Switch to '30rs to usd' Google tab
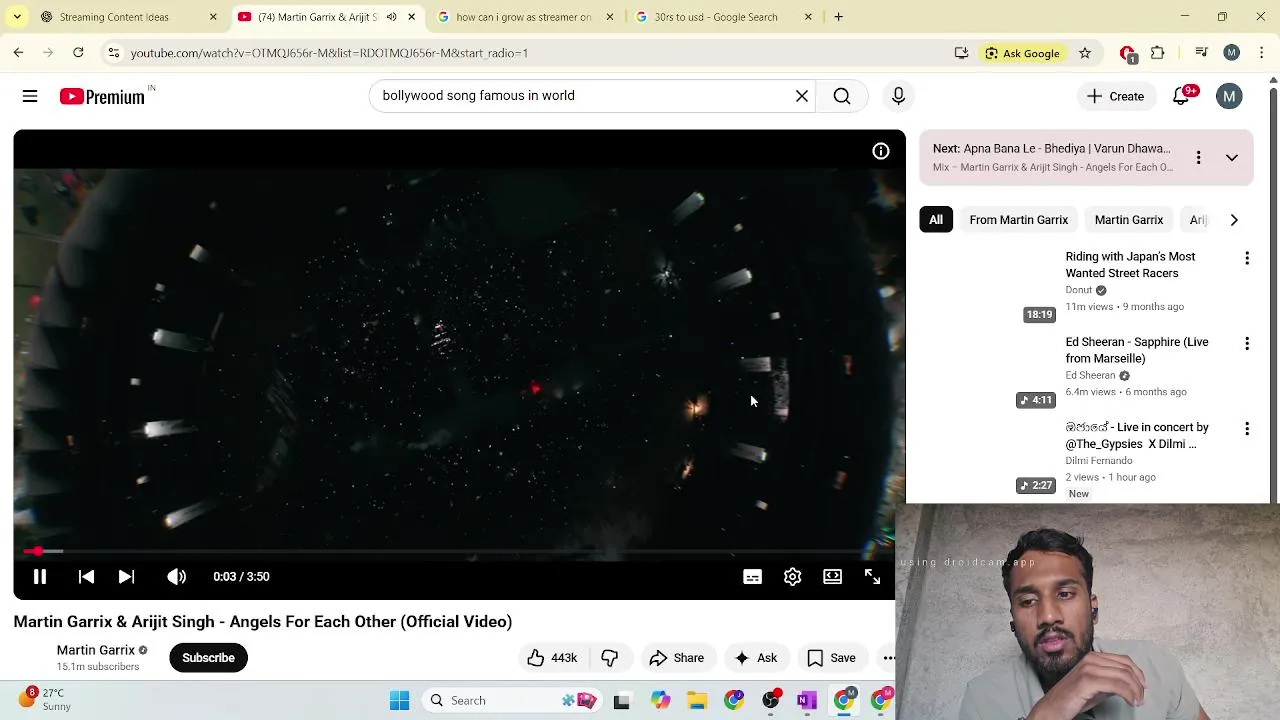 (715, 17)
